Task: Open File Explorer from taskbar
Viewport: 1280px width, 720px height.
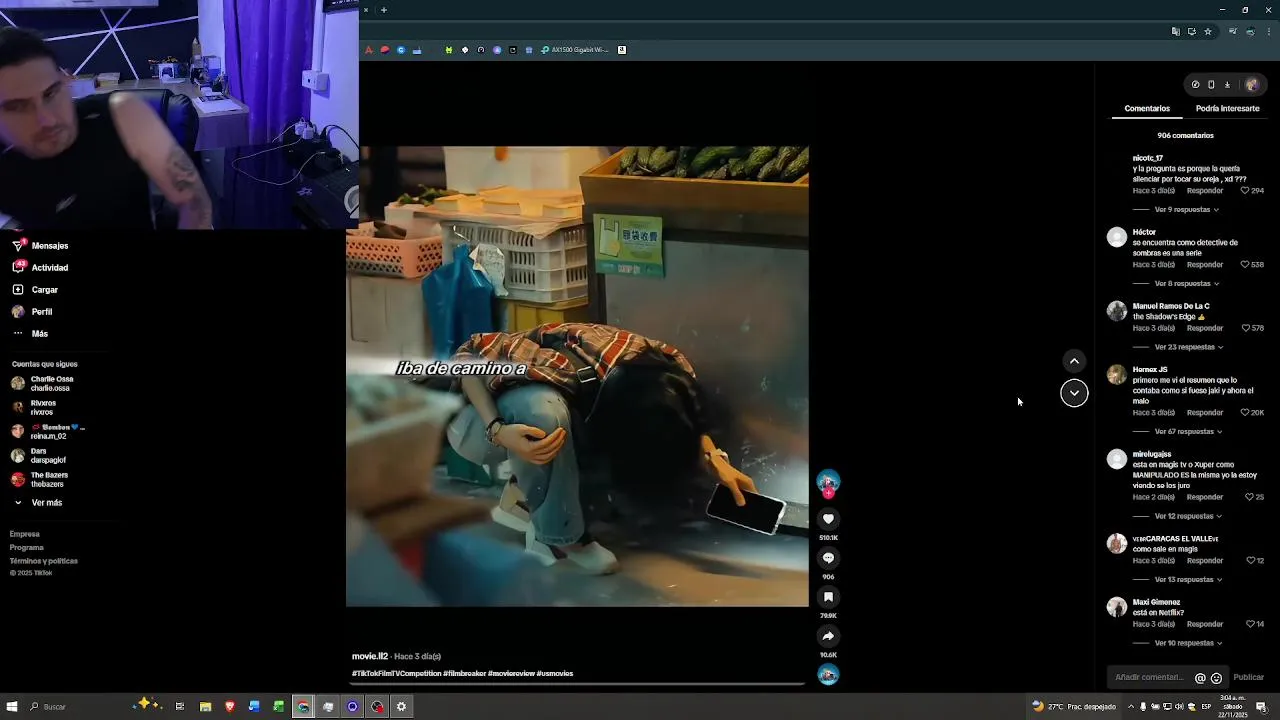Action: point(205,707)
